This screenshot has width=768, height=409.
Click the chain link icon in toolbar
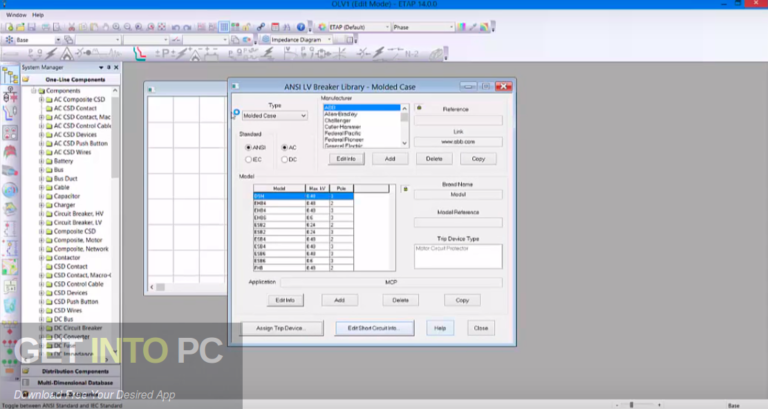tap(261, 27)
